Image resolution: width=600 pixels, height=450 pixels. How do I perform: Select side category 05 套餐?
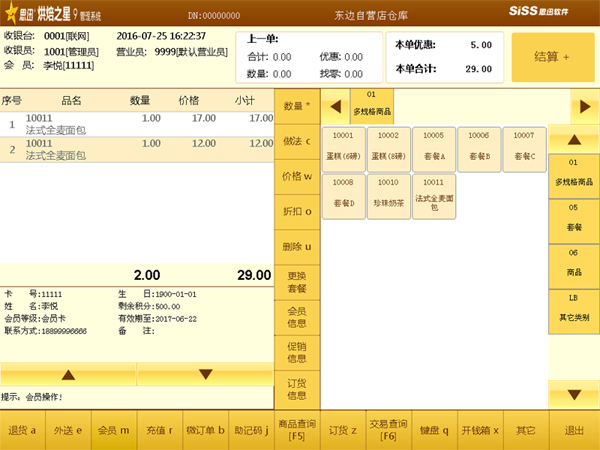(x=574, y=222)
